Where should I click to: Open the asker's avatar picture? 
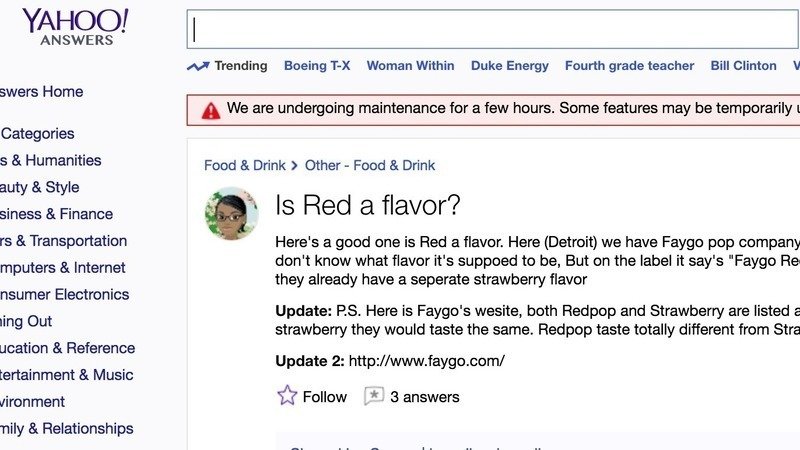click(x=232, y=213)
